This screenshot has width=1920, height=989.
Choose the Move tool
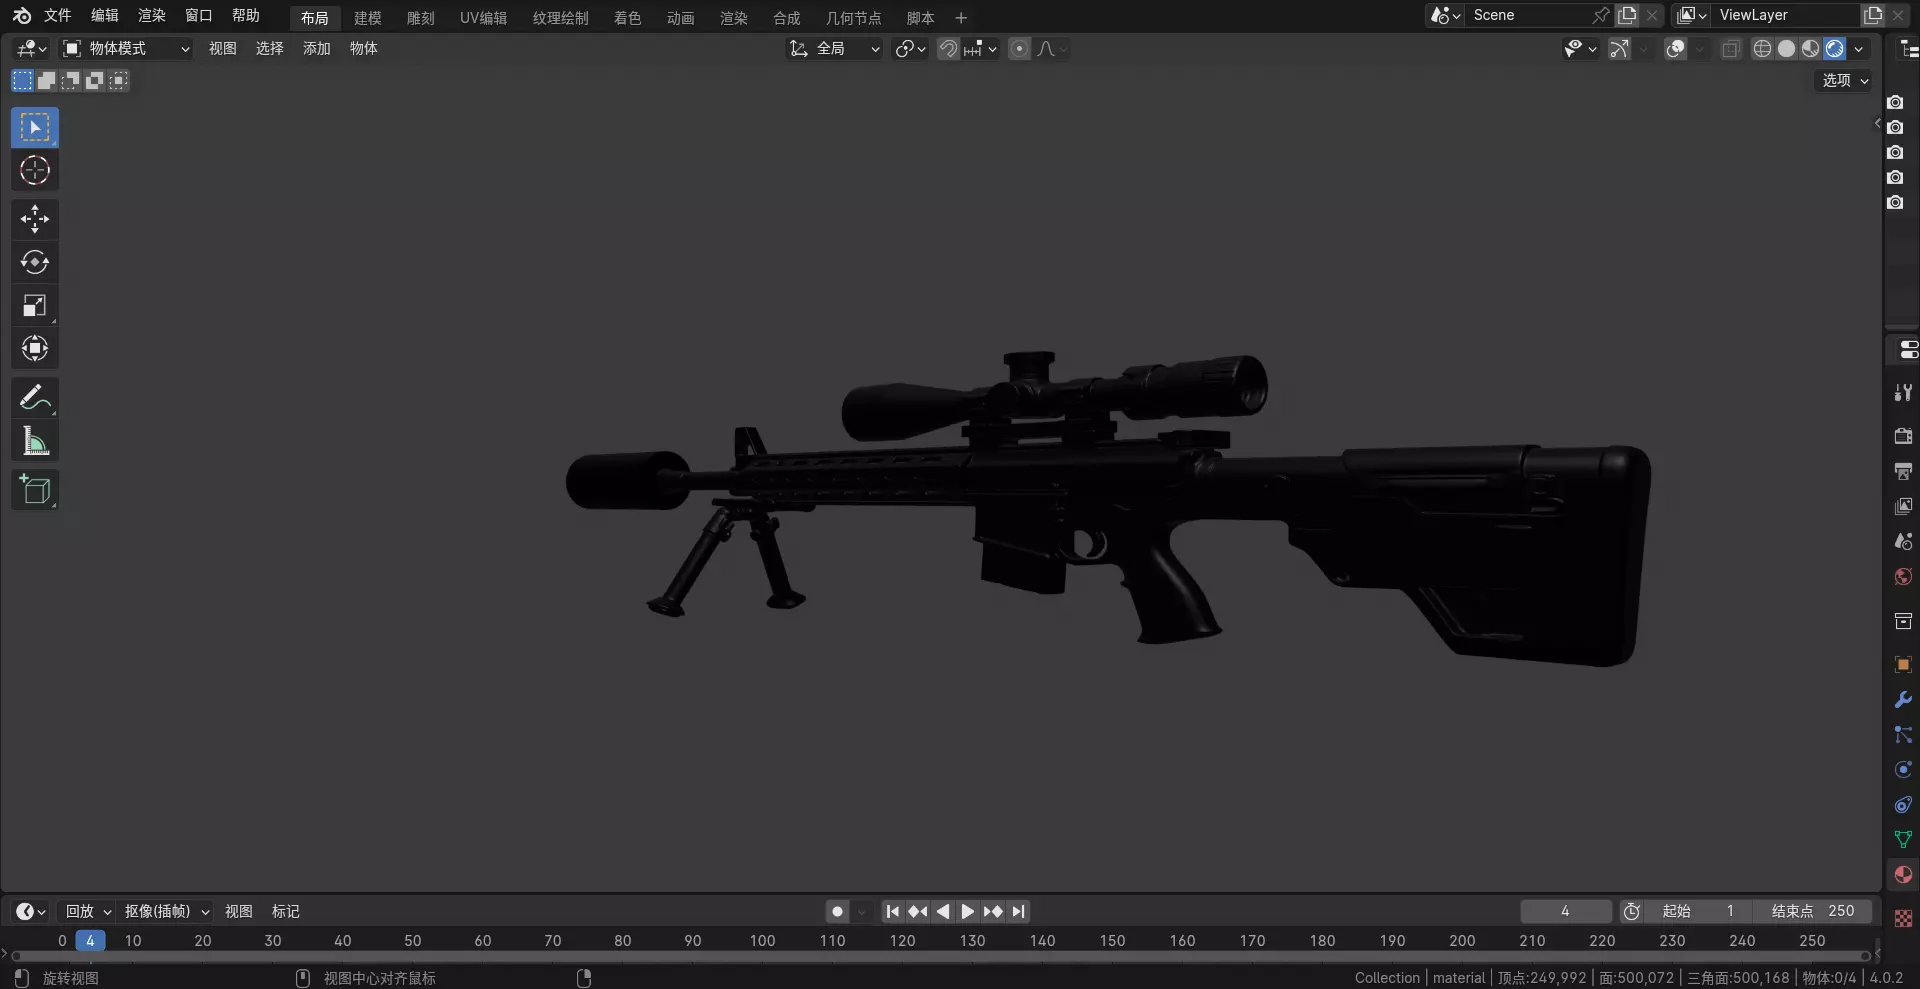[x=35, y=219]
